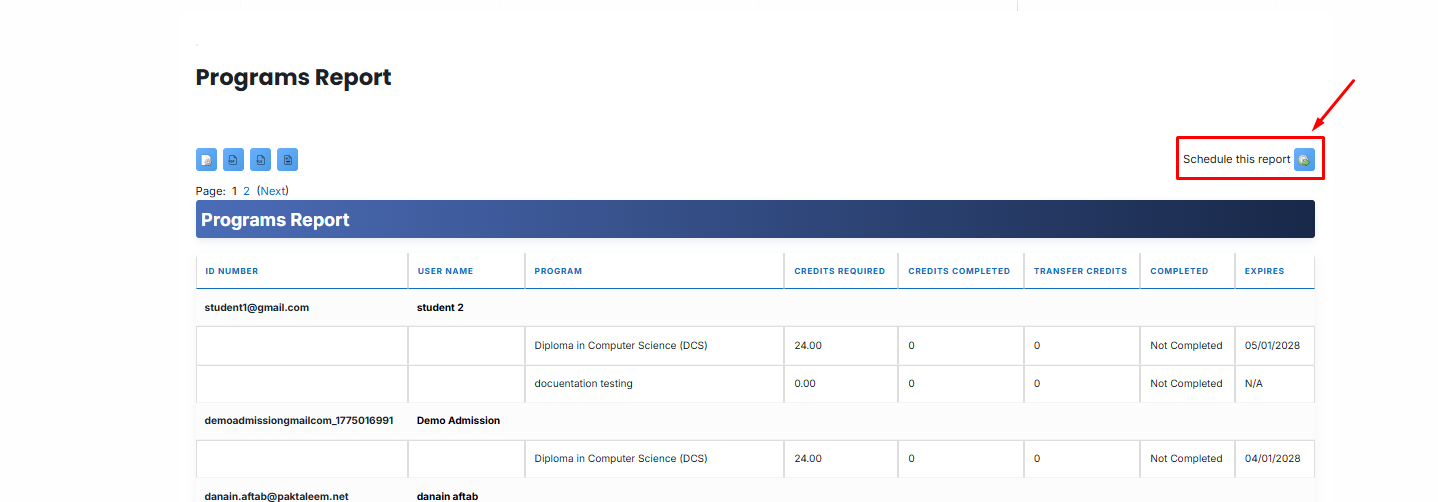The image size is (1438, 502).
Task: Sort by the ID NUMBER column header
Action: tap(232, 271)
